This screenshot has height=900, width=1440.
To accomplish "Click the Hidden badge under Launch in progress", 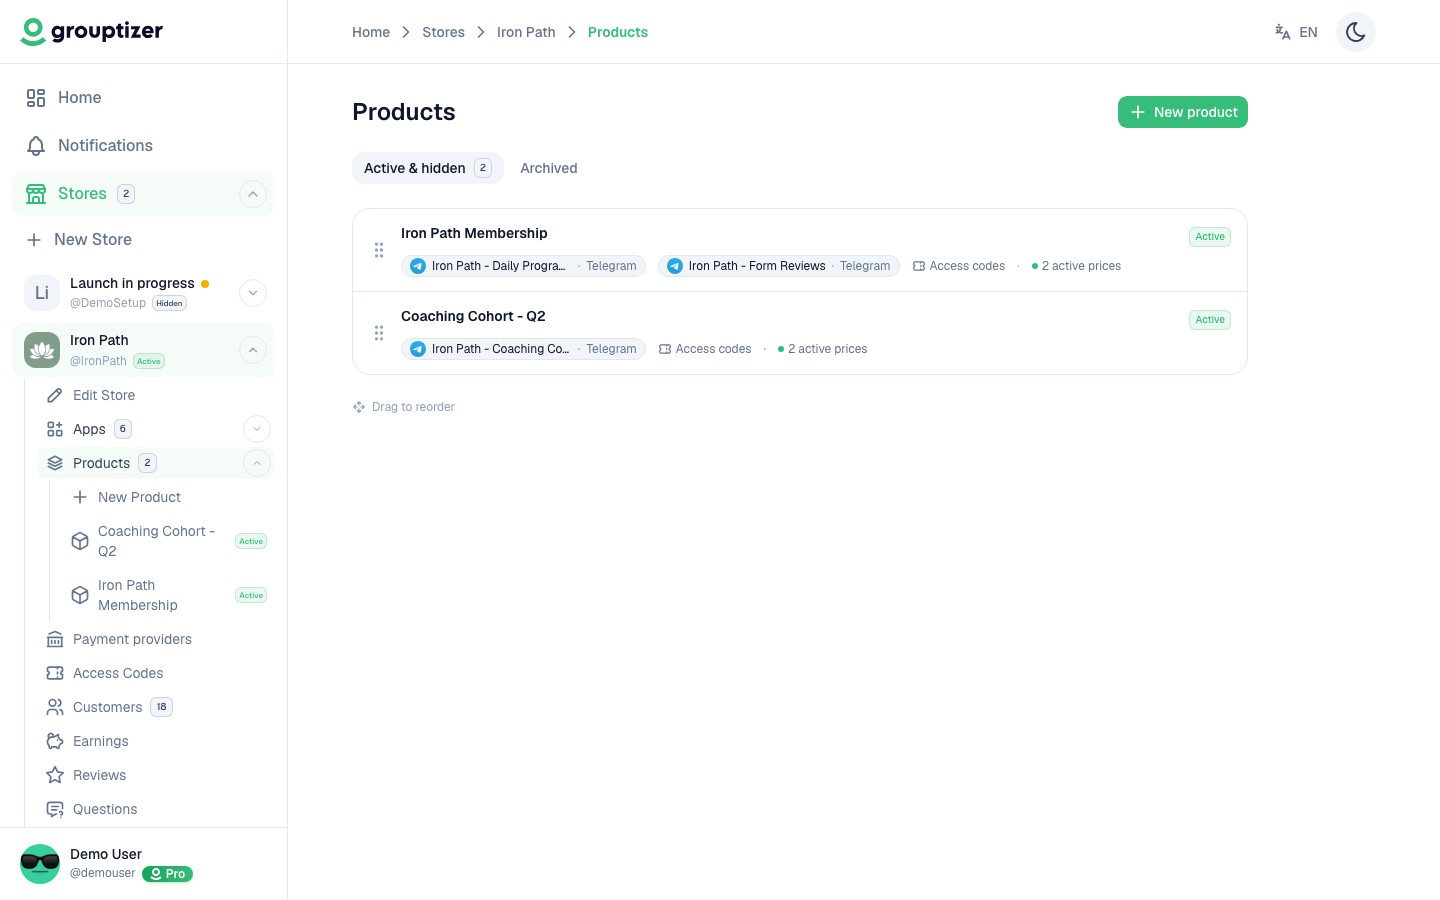I will pos(170,303).
